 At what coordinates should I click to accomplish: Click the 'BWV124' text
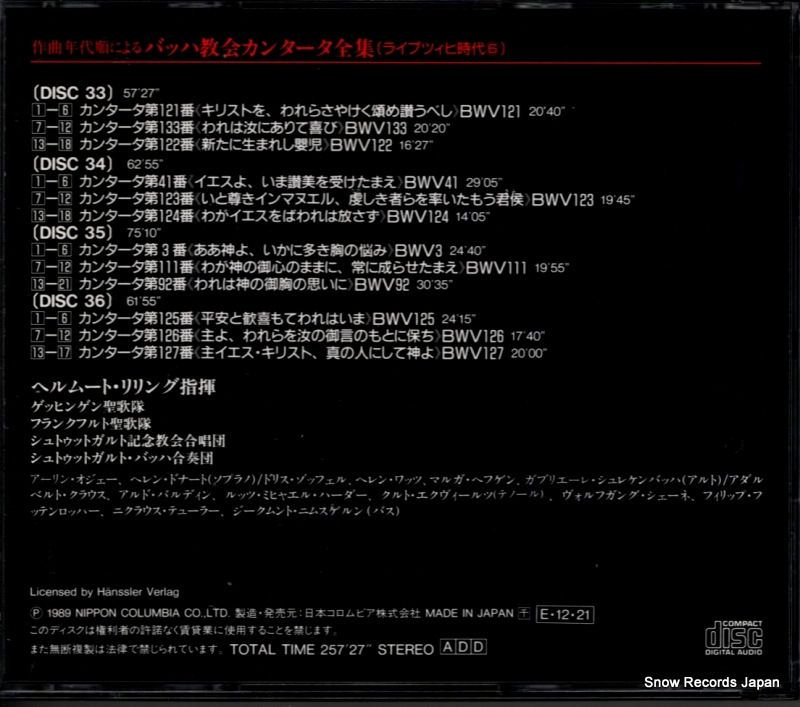pos(417,216)
